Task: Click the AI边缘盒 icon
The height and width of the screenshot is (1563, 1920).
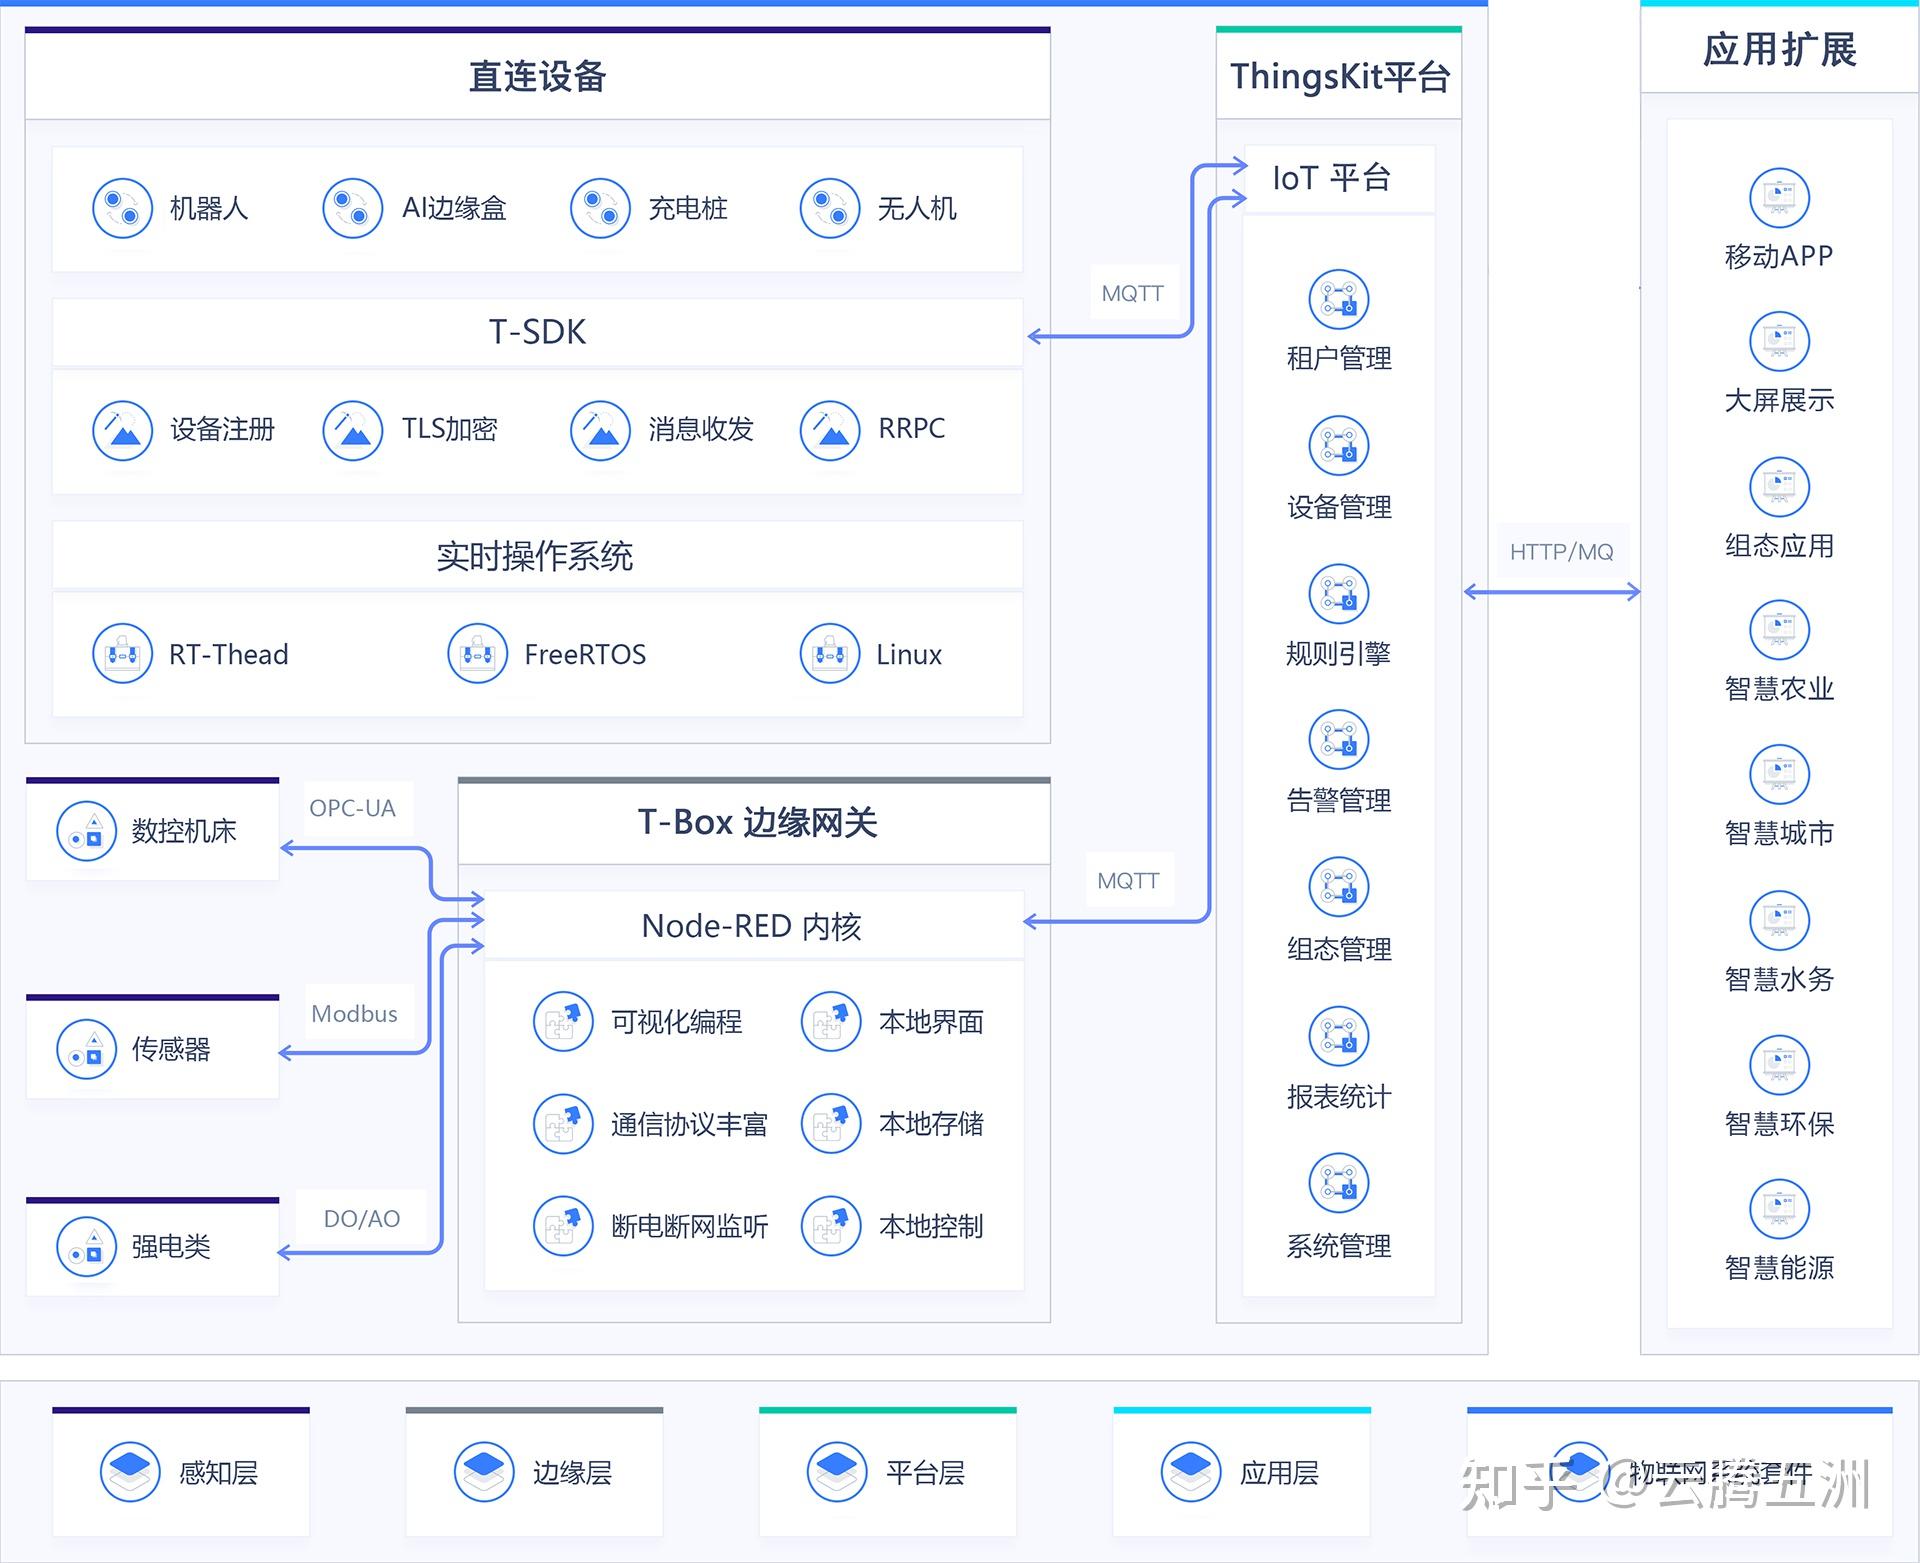Action: pos(351,208)
